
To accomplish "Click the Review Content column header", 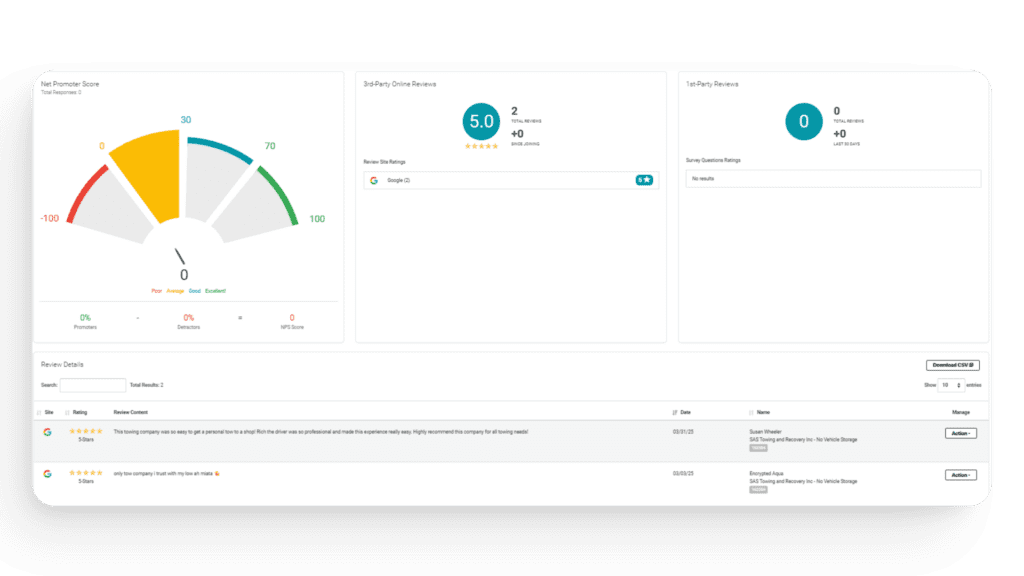I will pyautogui.click(x=130, y=411).
